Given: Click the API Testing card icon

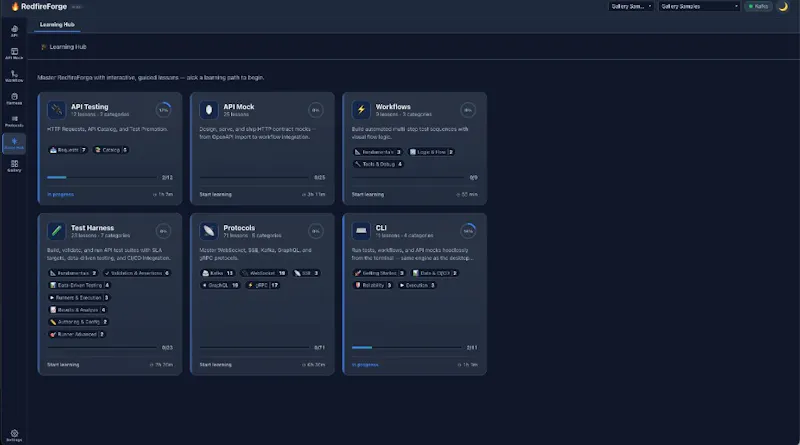Looking at the screenshot, I should [56, 110].
